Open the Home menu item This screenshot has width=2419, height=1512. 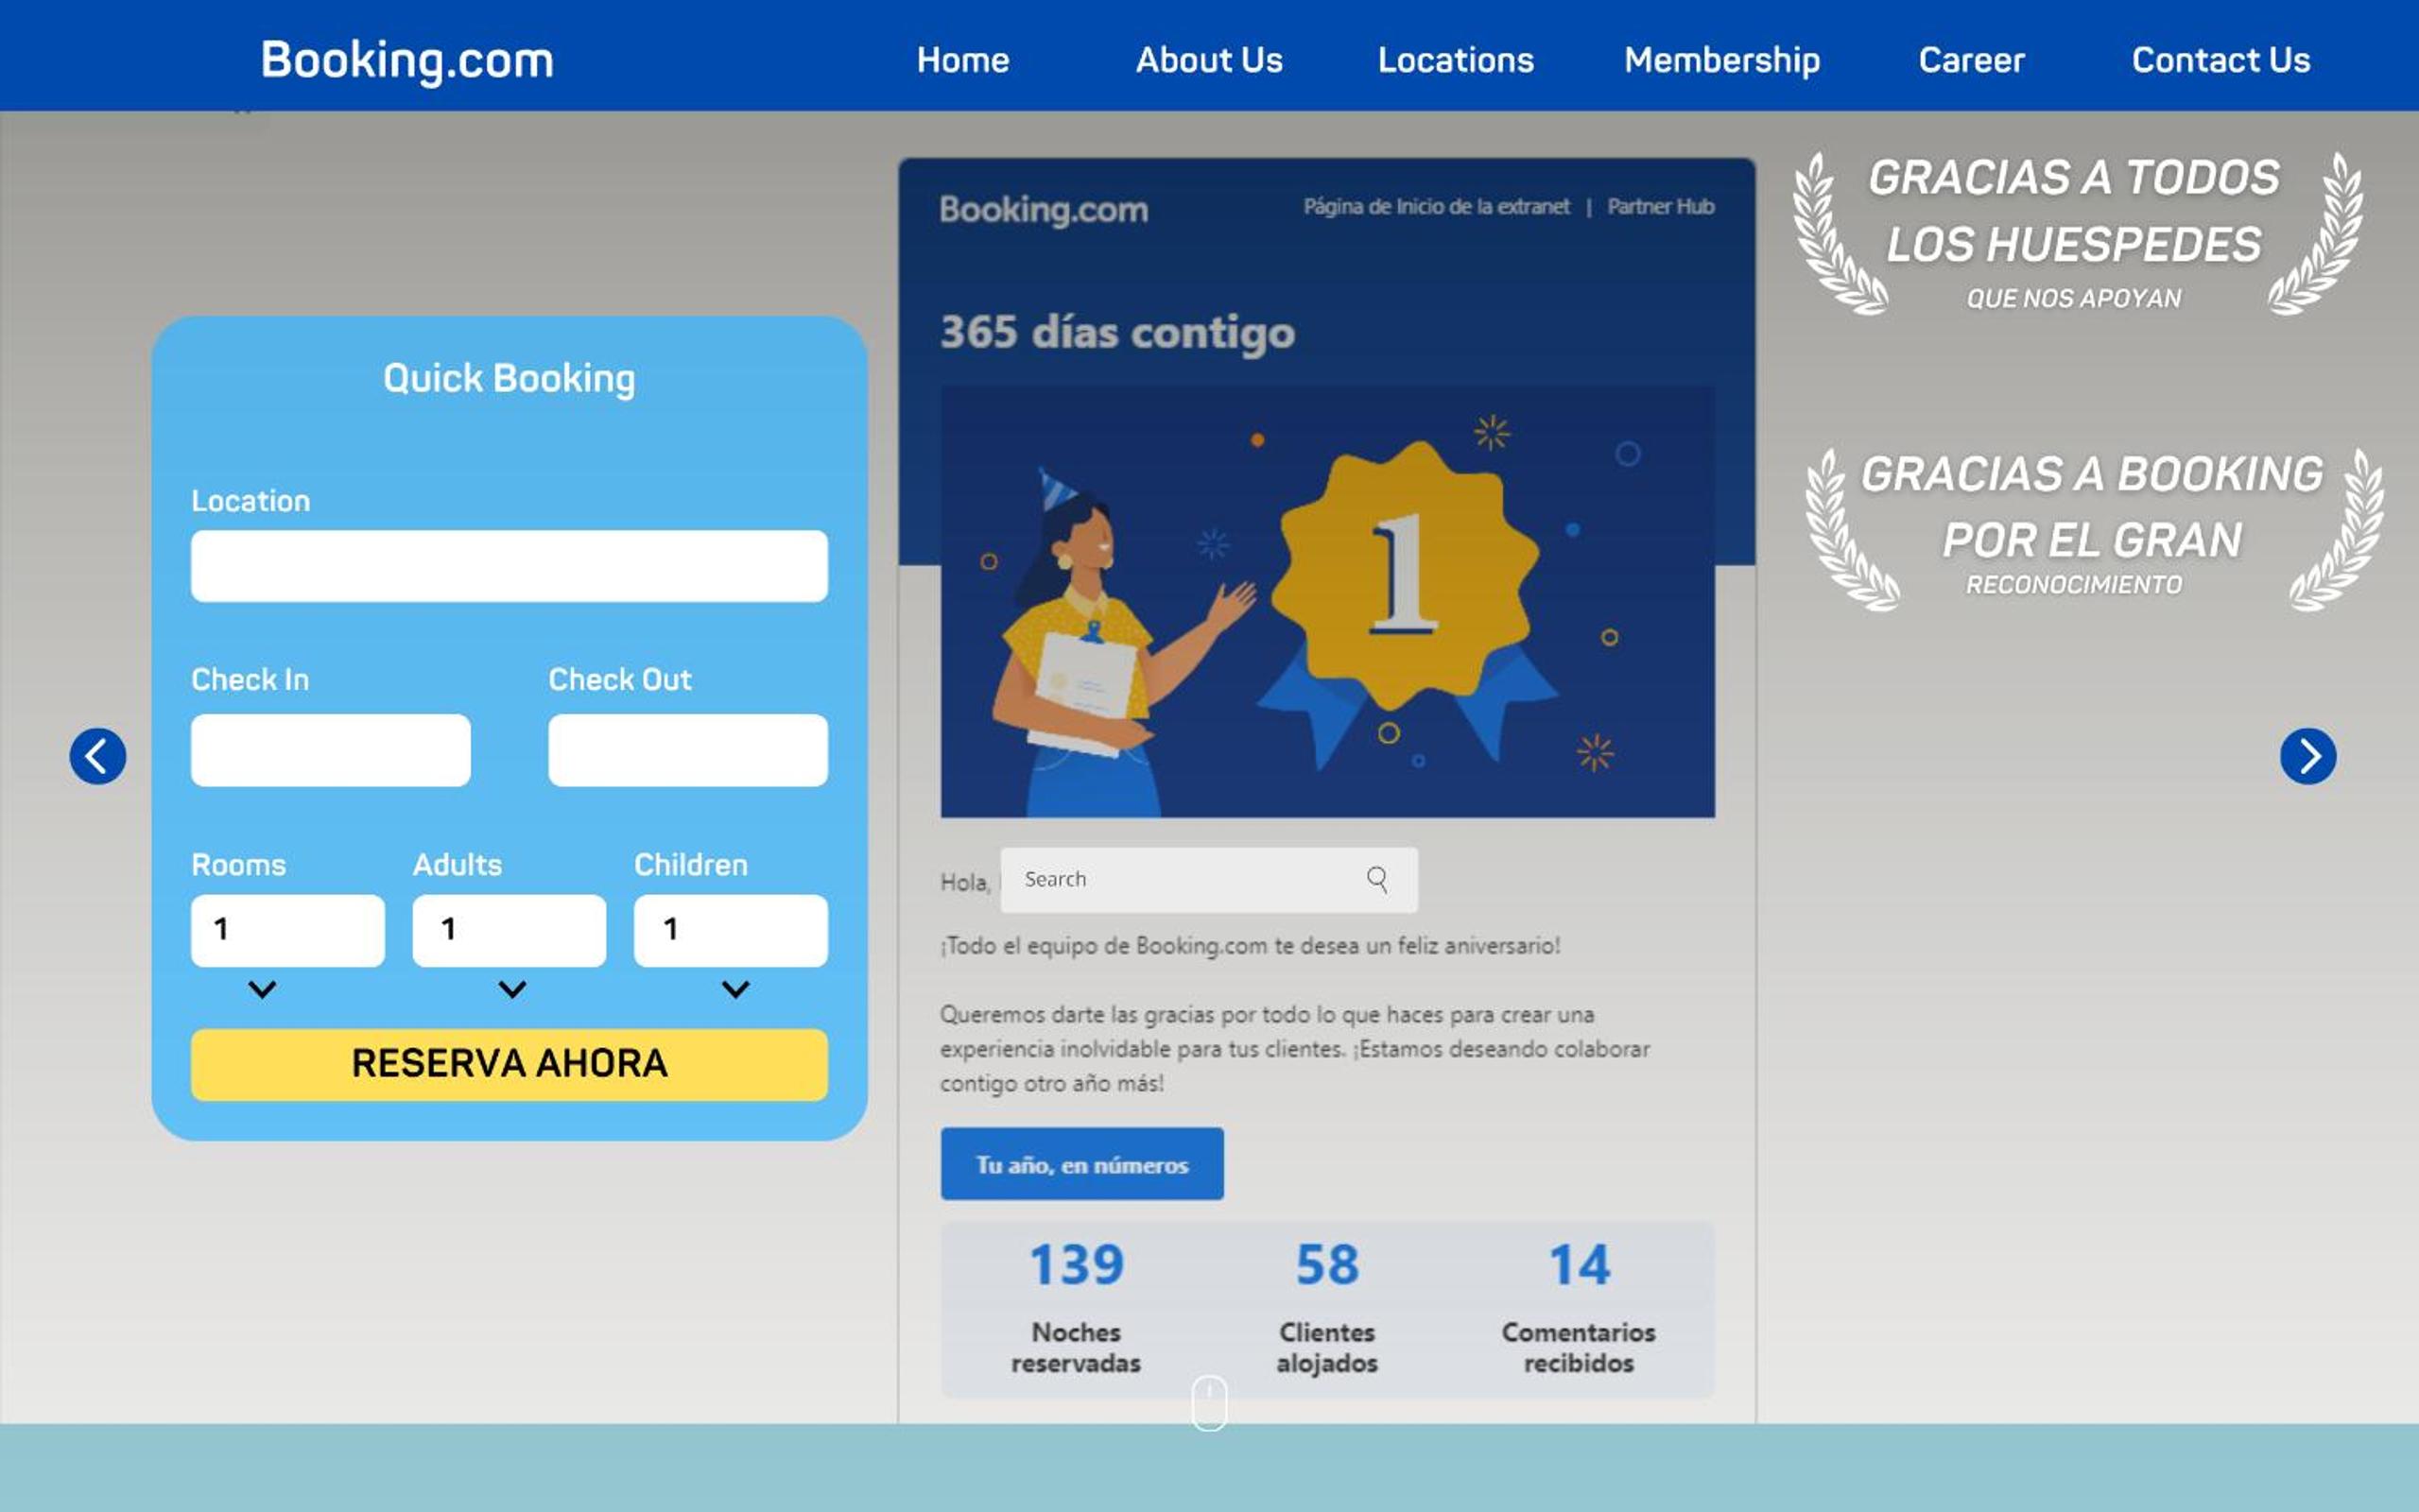click(x=963, y=60)
